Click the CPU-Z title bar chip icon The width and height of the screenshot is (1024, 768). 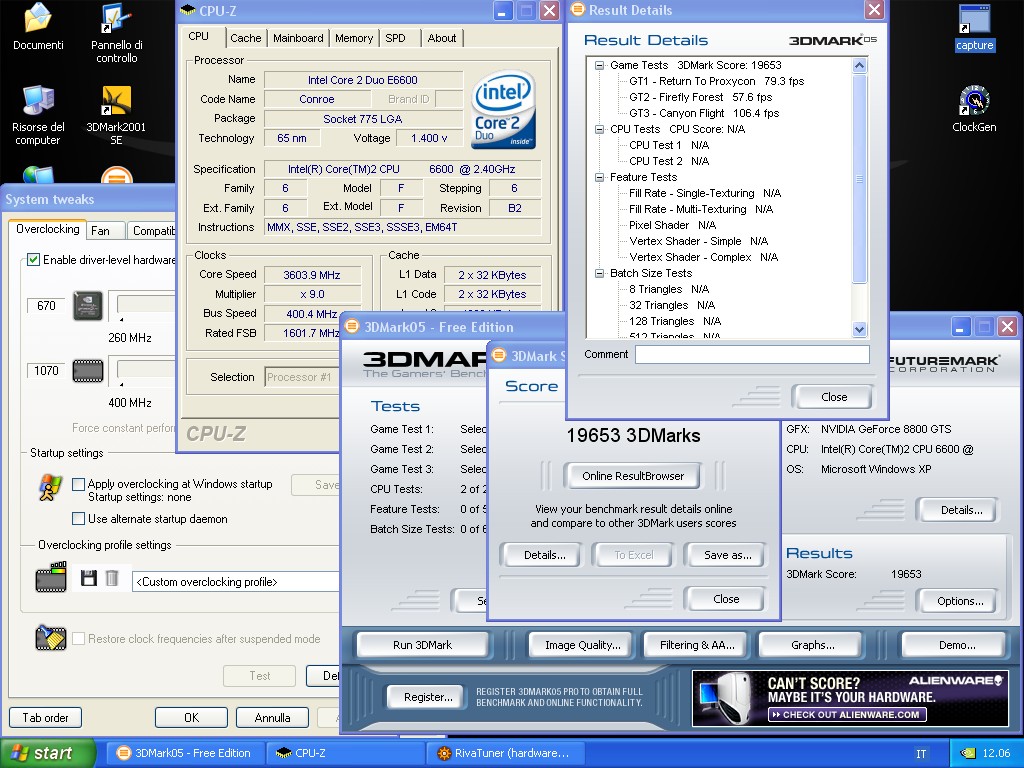[188, 10]
